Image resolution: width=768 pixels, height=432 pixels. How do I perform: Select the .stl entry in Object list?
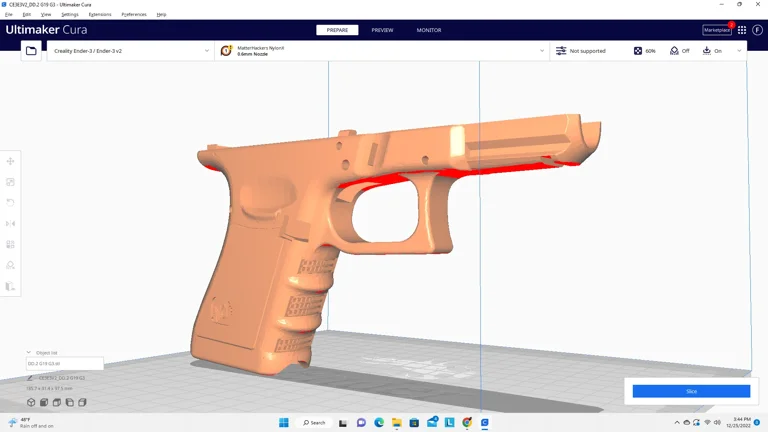tap(64, 364)
